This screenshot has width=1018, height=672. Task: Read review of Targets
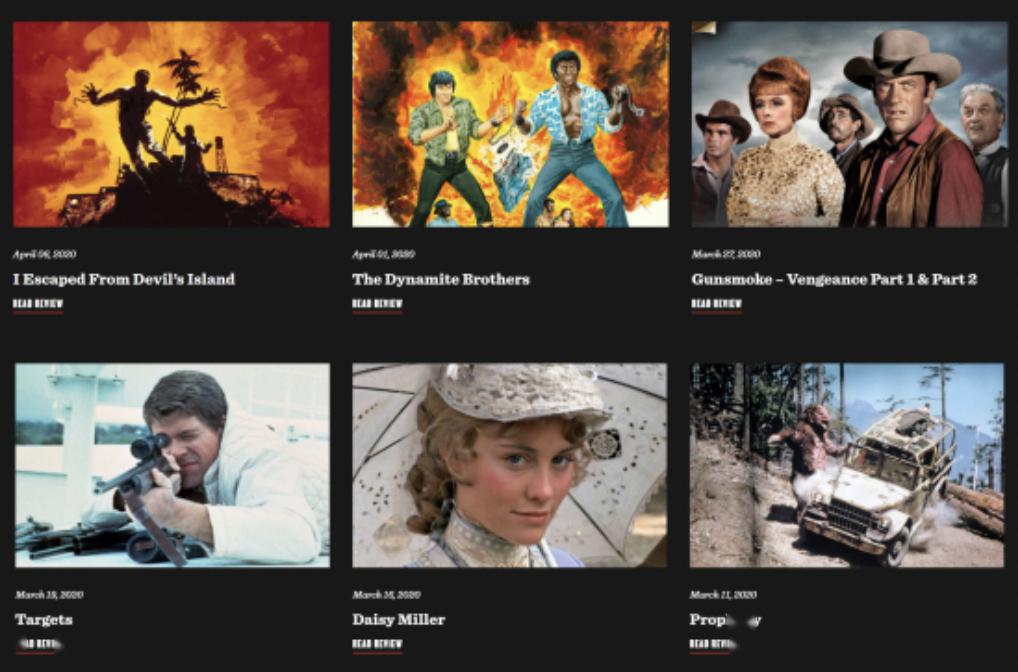[39, 644]
